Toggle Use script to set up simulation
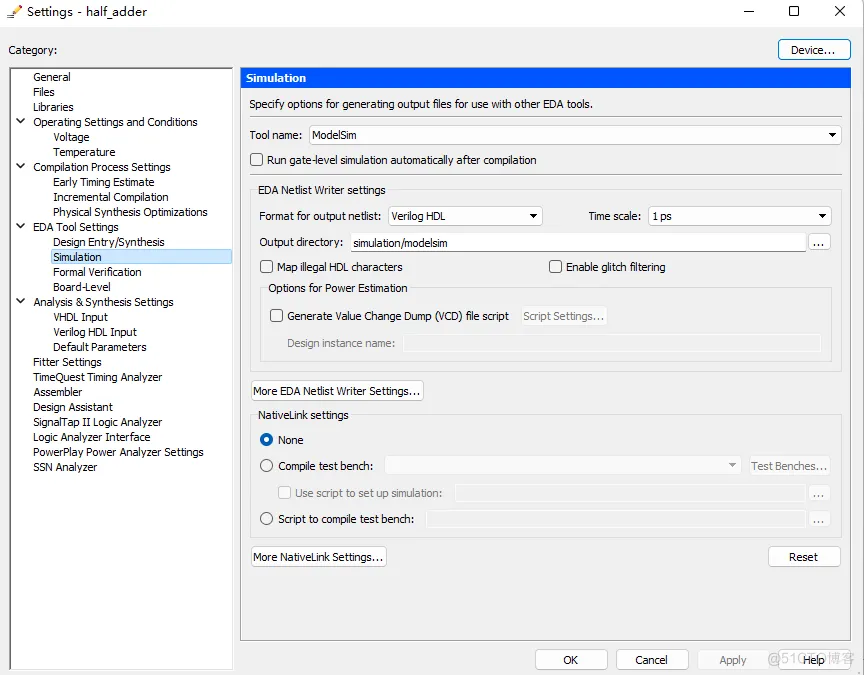 (284, 493)
